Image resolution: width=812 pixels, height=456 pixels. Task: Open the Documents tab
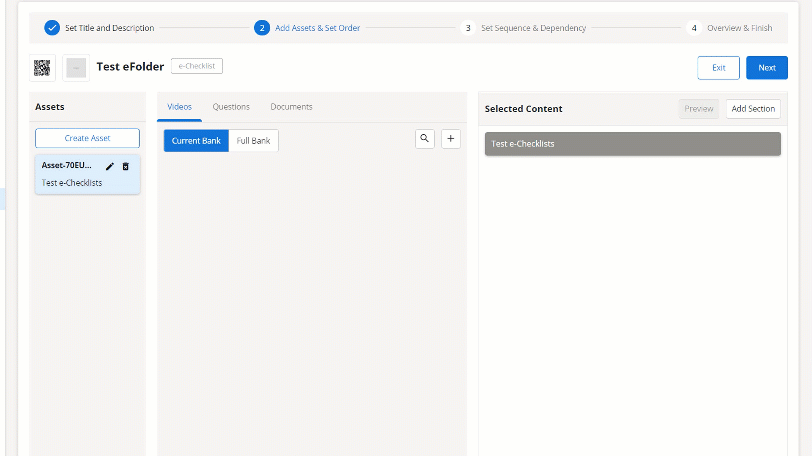[x=291, y=107]
